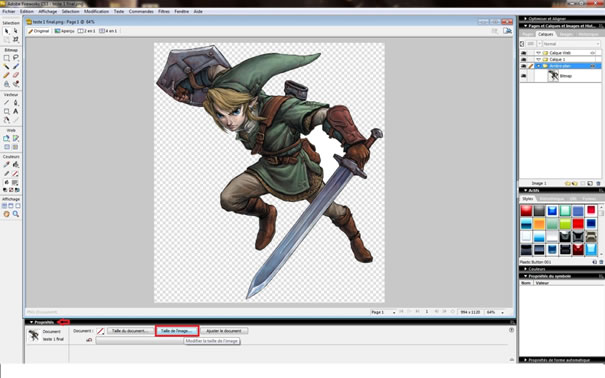The width and height of the screenshot is (605, 378).
Task: Select the Paint Bucket tool
Action: tap(15, 165)
